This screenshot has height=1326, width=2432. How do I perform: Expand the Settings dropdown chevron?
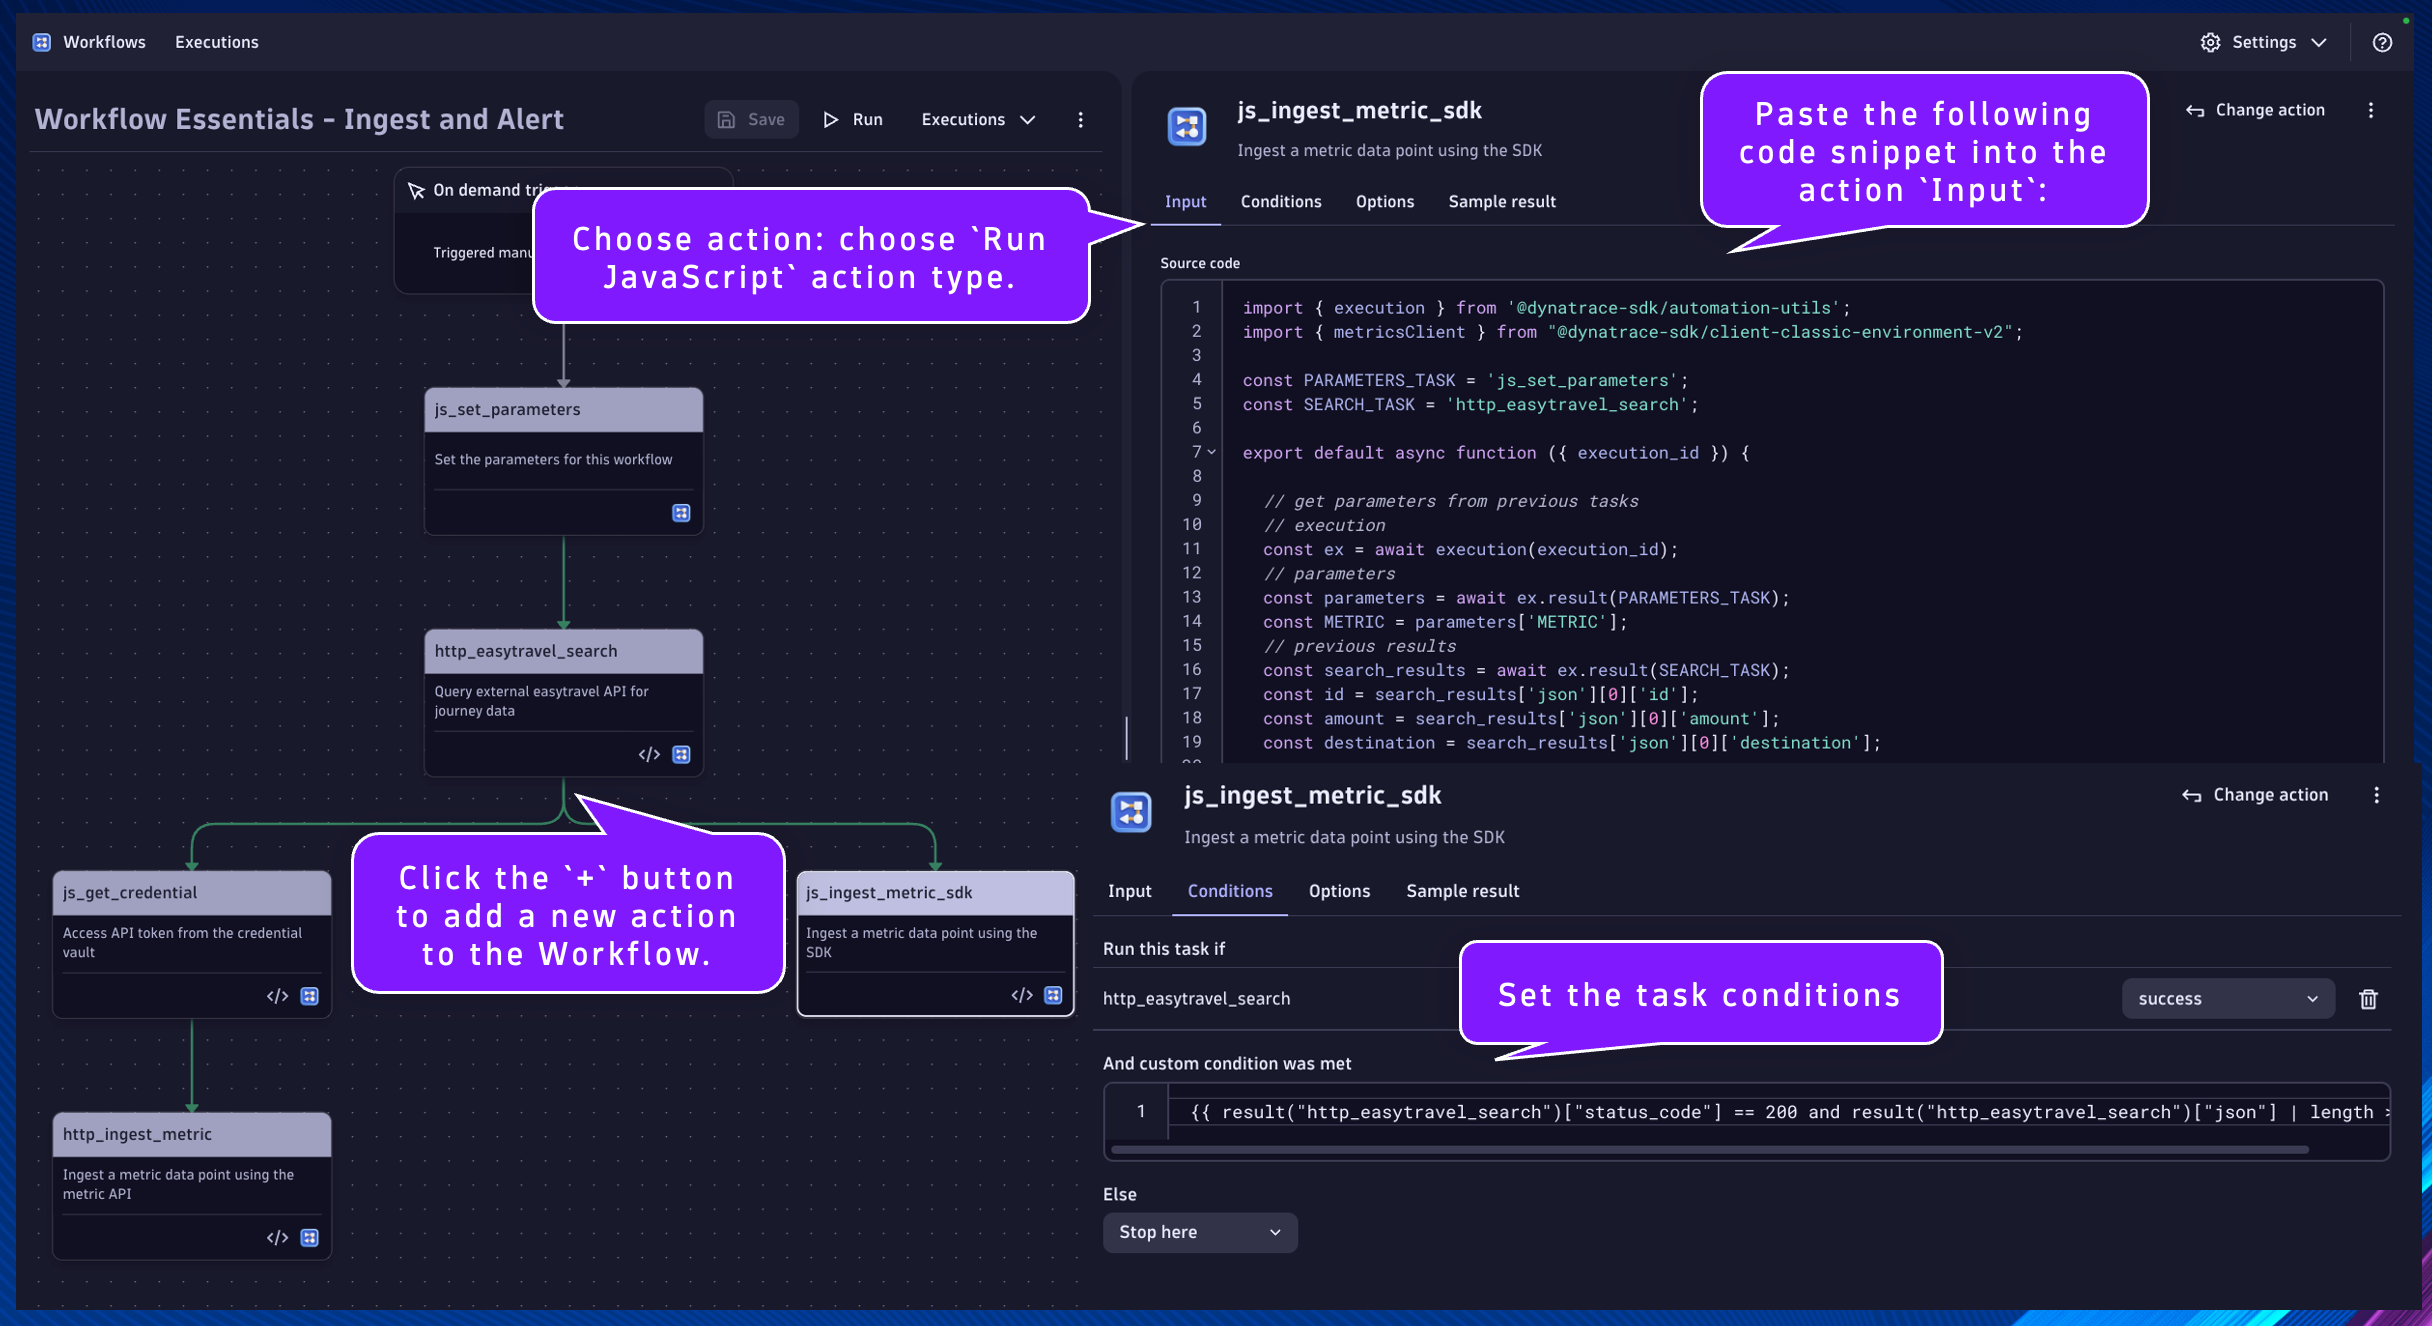coord(2319,42)
